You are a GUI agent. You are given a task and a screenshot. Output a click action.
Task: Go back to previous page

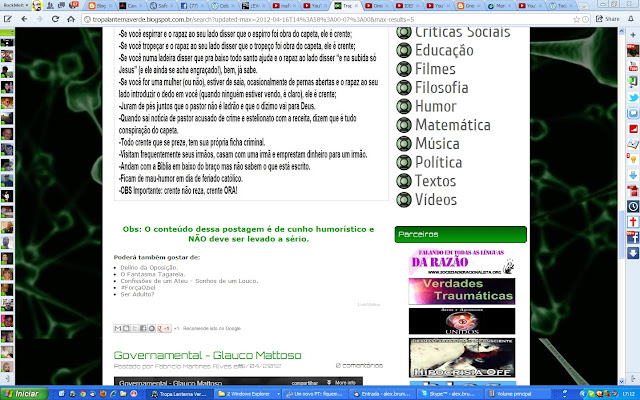click(24, 19)
